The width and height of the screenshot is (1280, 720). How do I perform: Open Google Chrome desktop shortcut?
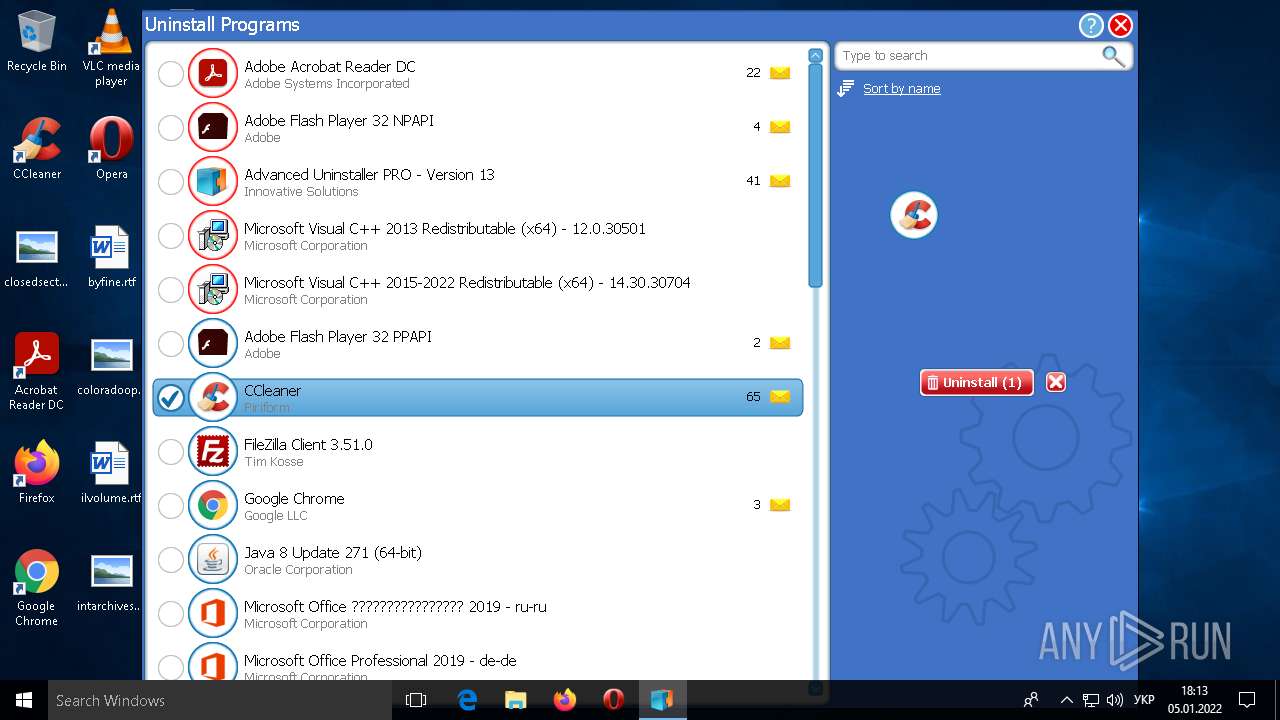coord(37,587)
